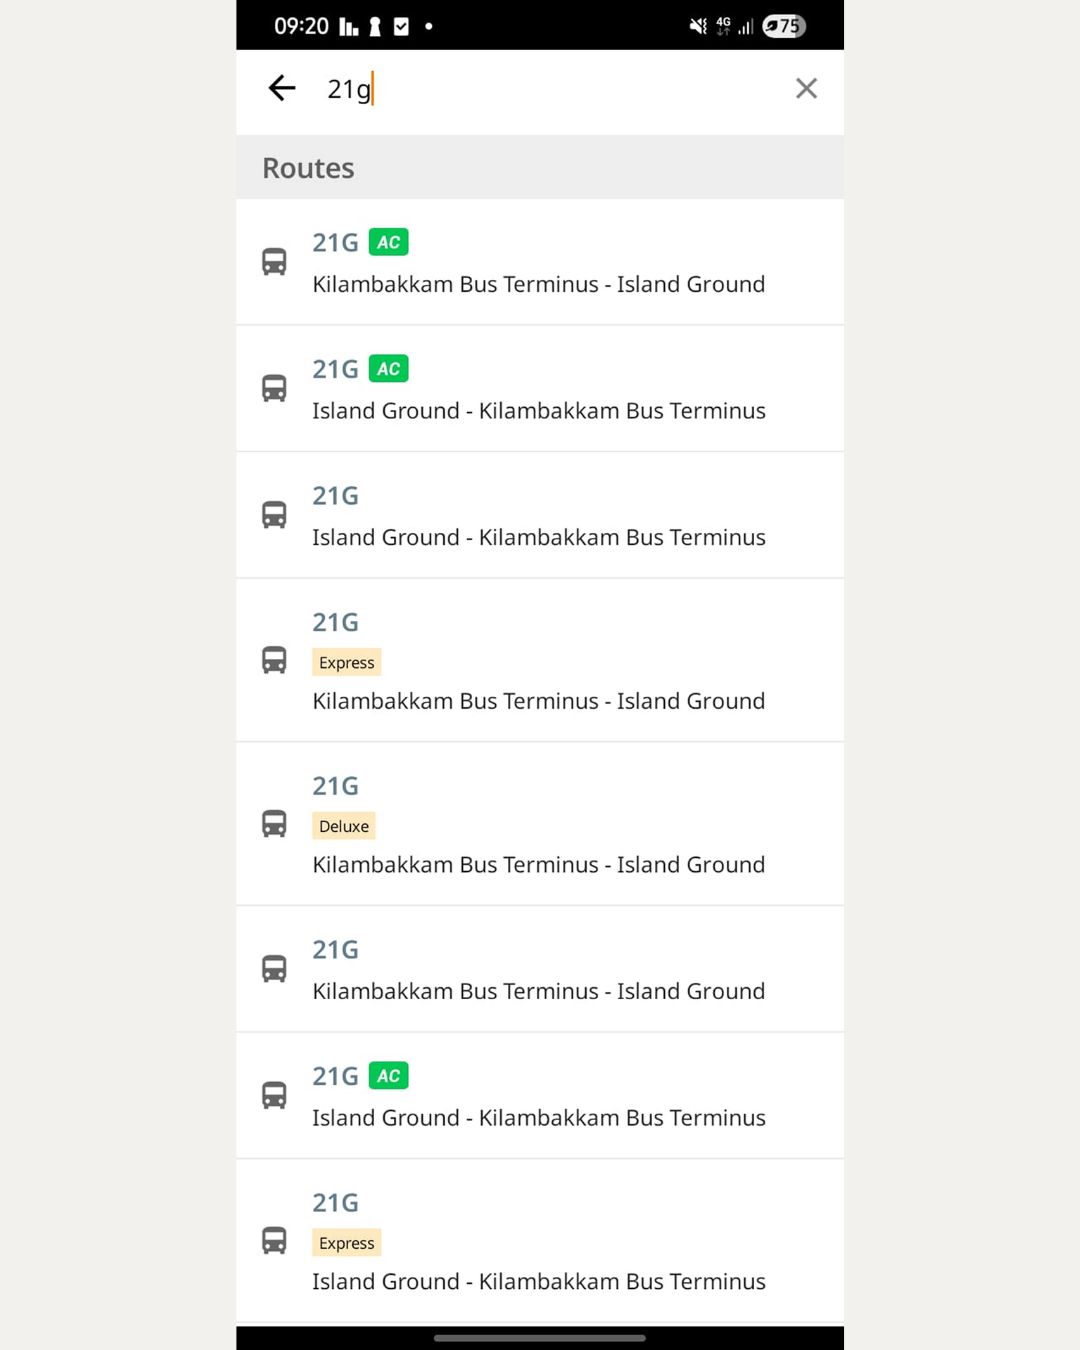Tap bus icon beside 21G Deluxe route
Viewport: 1080px width, 1350px height.
click(x=274, y=824)
